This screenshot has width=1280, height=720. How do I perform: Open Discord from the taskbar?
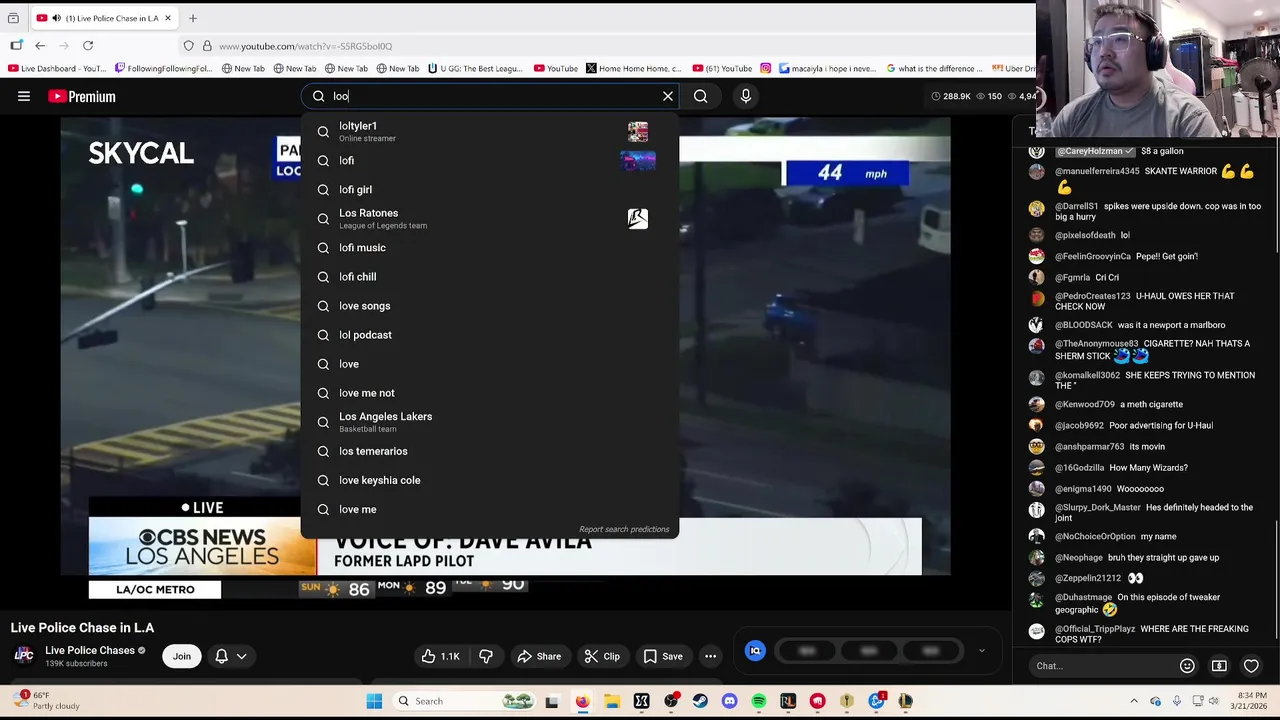(729, 701)
